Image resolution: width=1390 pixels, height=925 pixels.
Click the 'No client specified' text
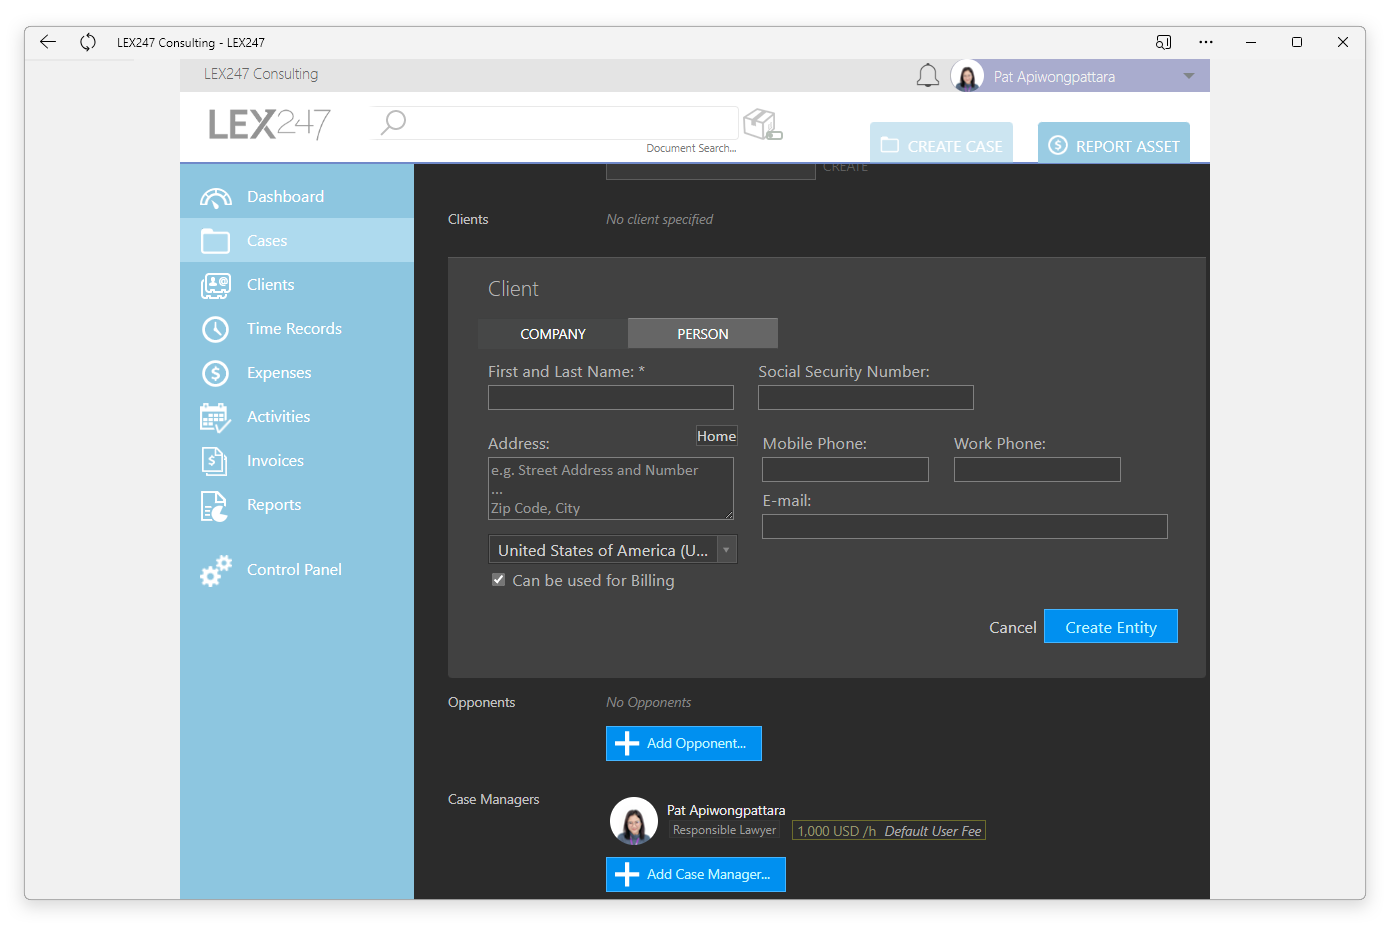660,219
